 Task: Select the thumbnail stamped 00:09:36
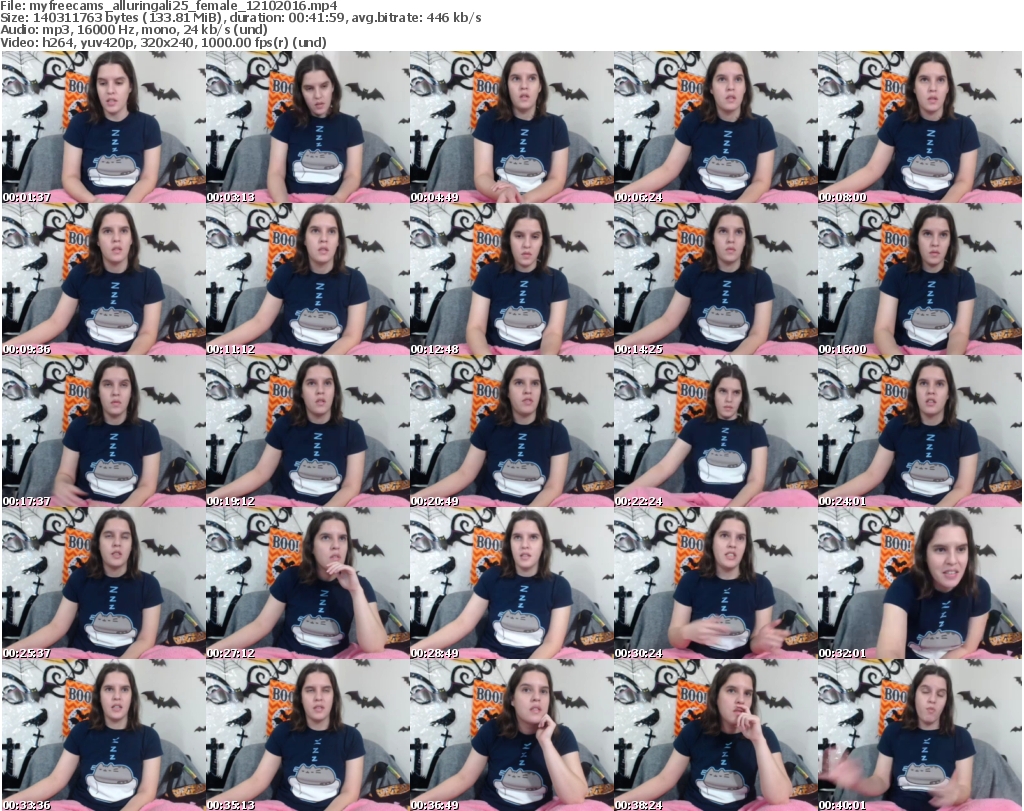[x=103, y=279]
